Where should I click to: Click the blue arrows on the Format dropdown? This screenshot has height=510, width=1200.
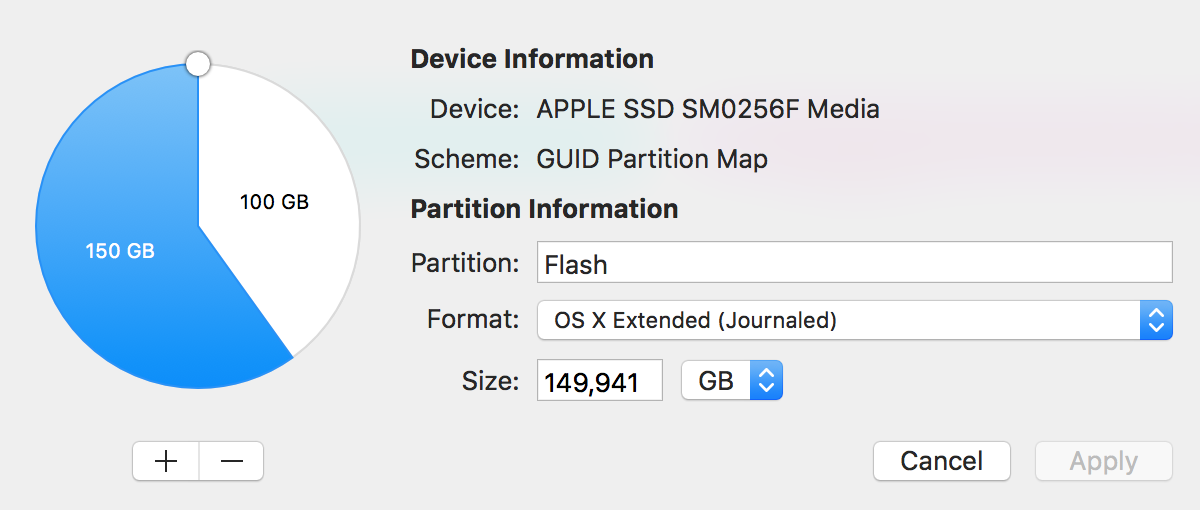click(x=1156, y=320)
